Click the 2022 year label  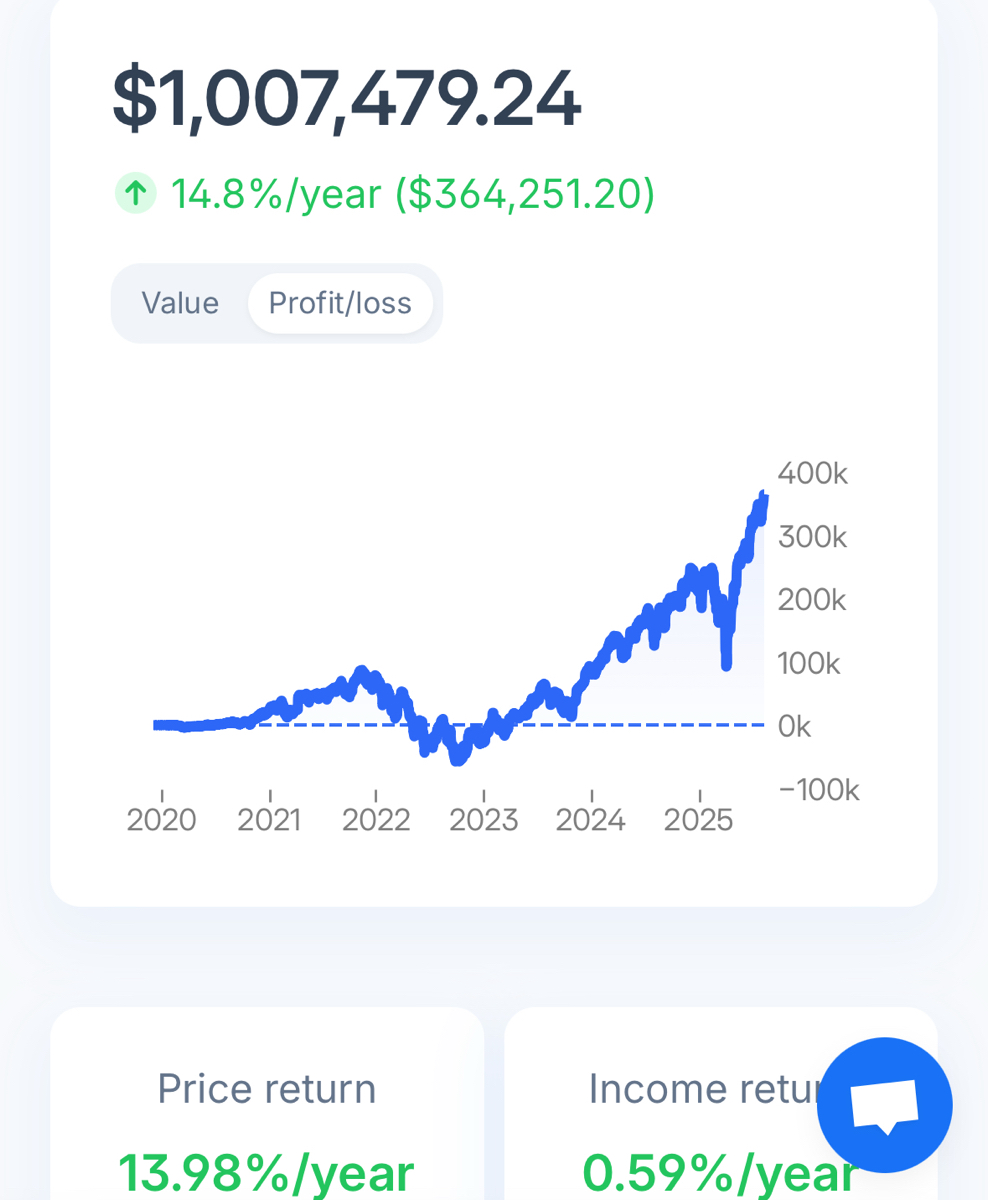[376, 820]
